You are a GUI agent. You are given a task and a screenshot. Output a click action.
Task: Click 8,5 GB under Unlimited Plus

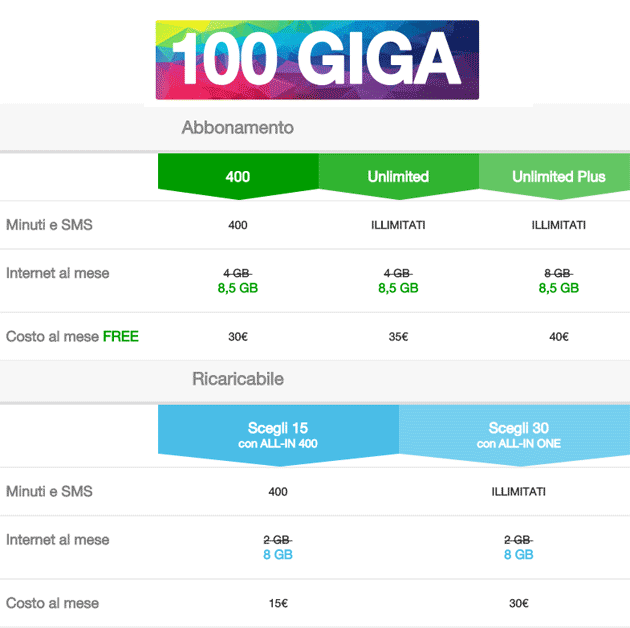tap(558, 288)
